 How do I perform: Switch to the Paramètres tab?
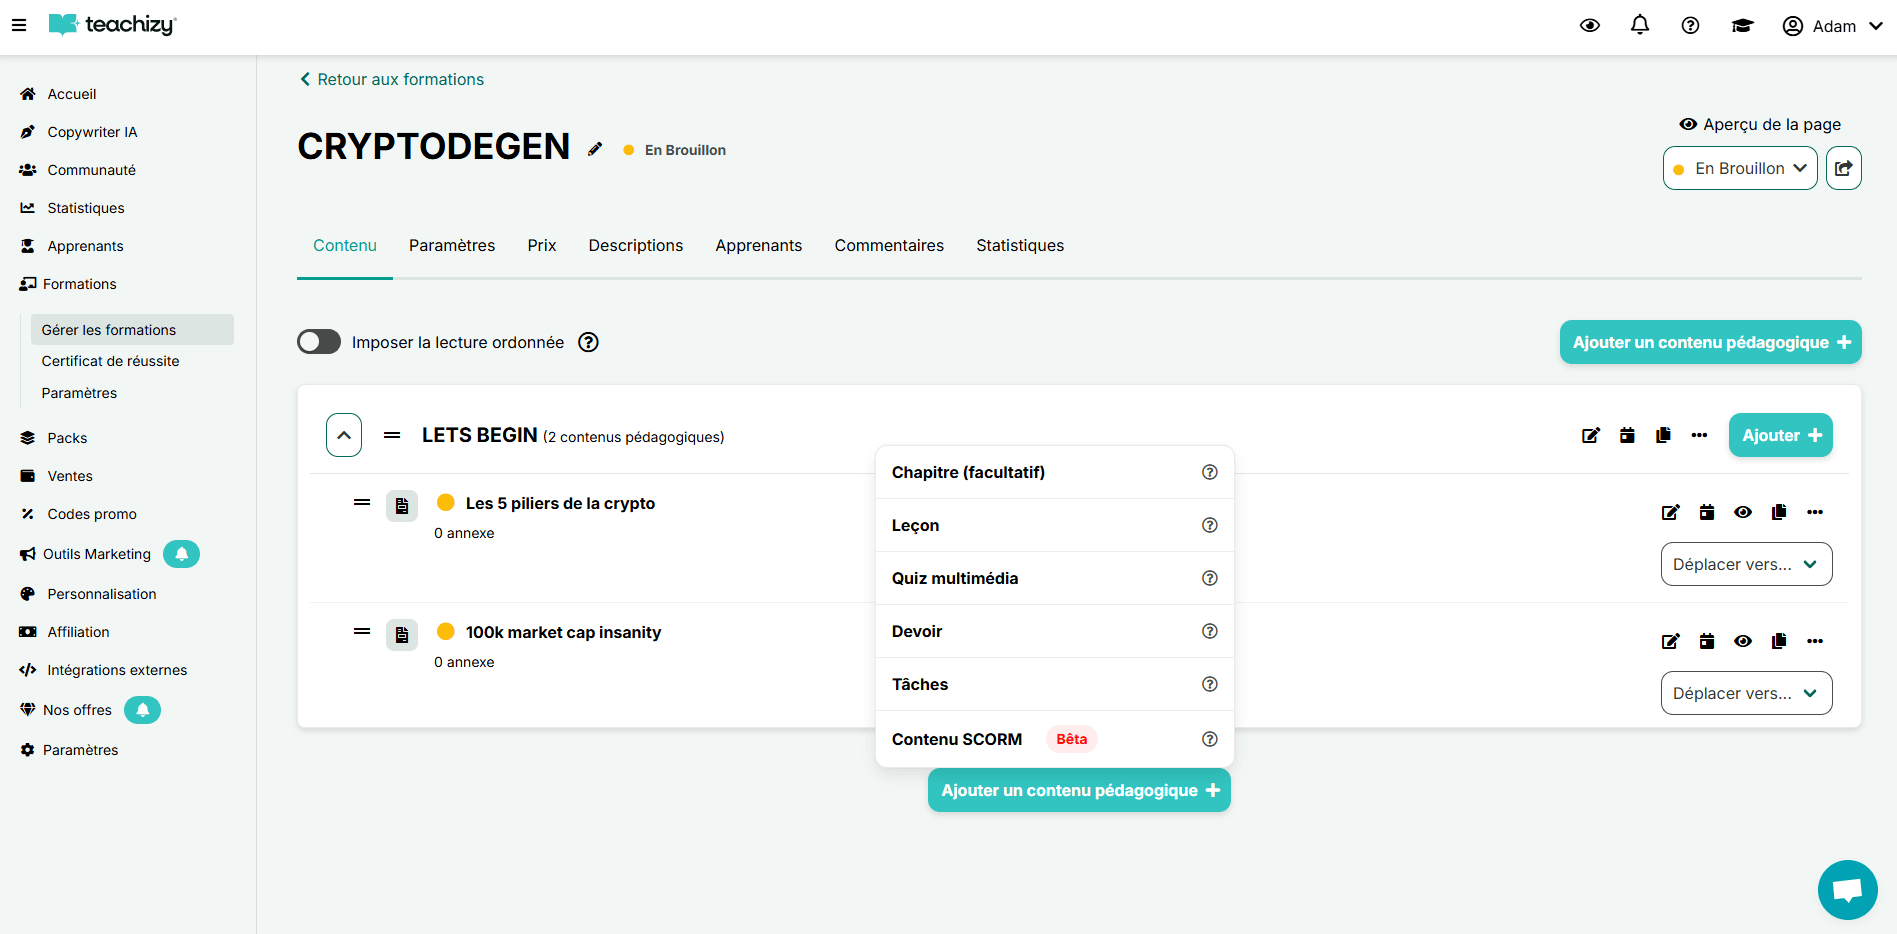[452, 246]
